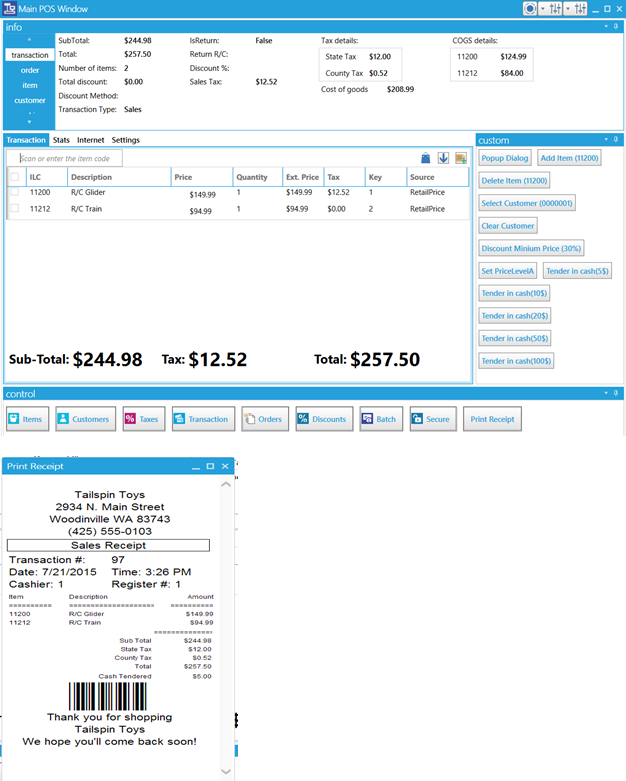Open the Taxes control button

pos(141,419)
